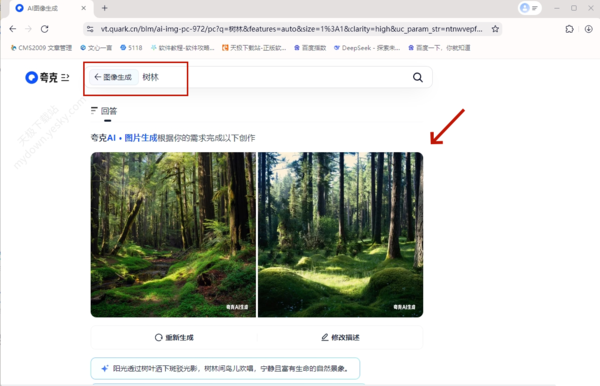Open a new browser tab
This screenshot has width=600, height=386.
(x=104, y=8)
